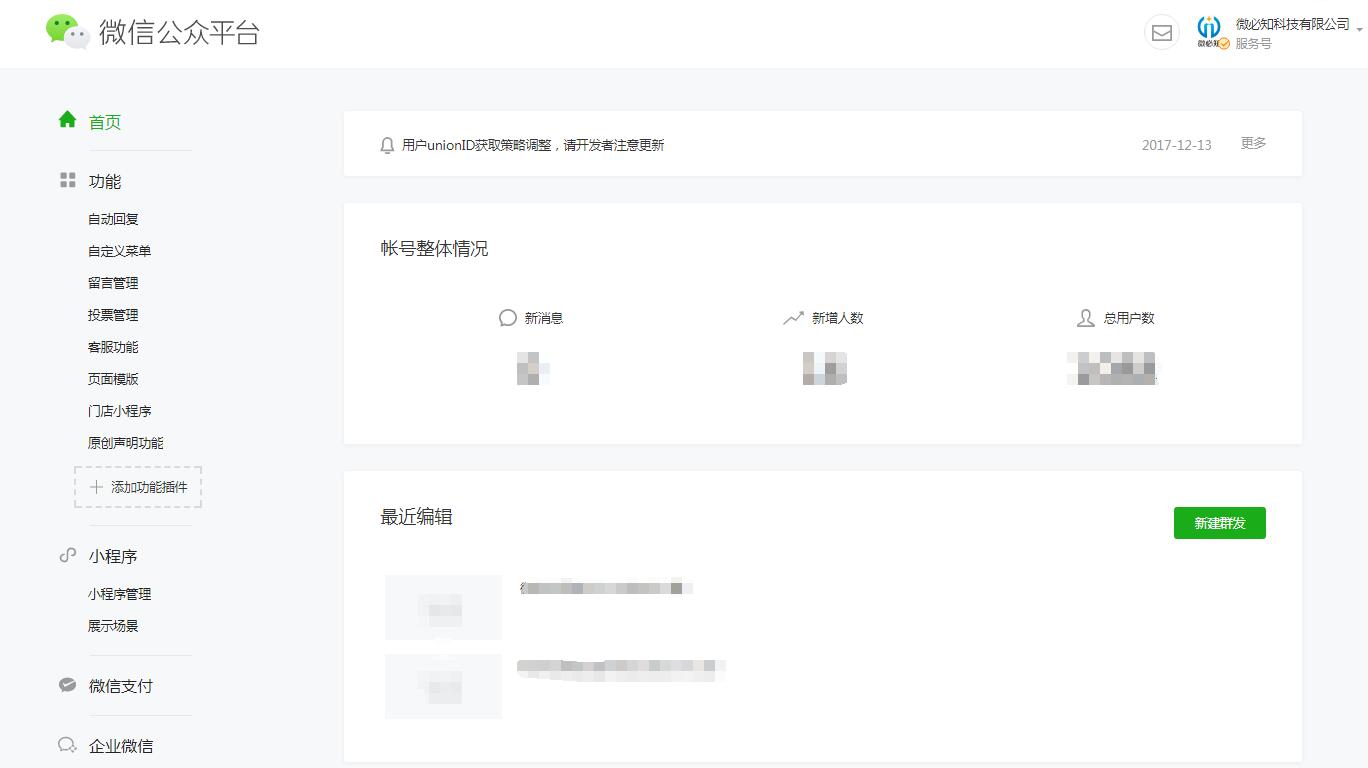Image resolution: width=1368 pixels, height=768 pixels.
Task: Go to 留言管理 page
Action: (x=113, y=283)
